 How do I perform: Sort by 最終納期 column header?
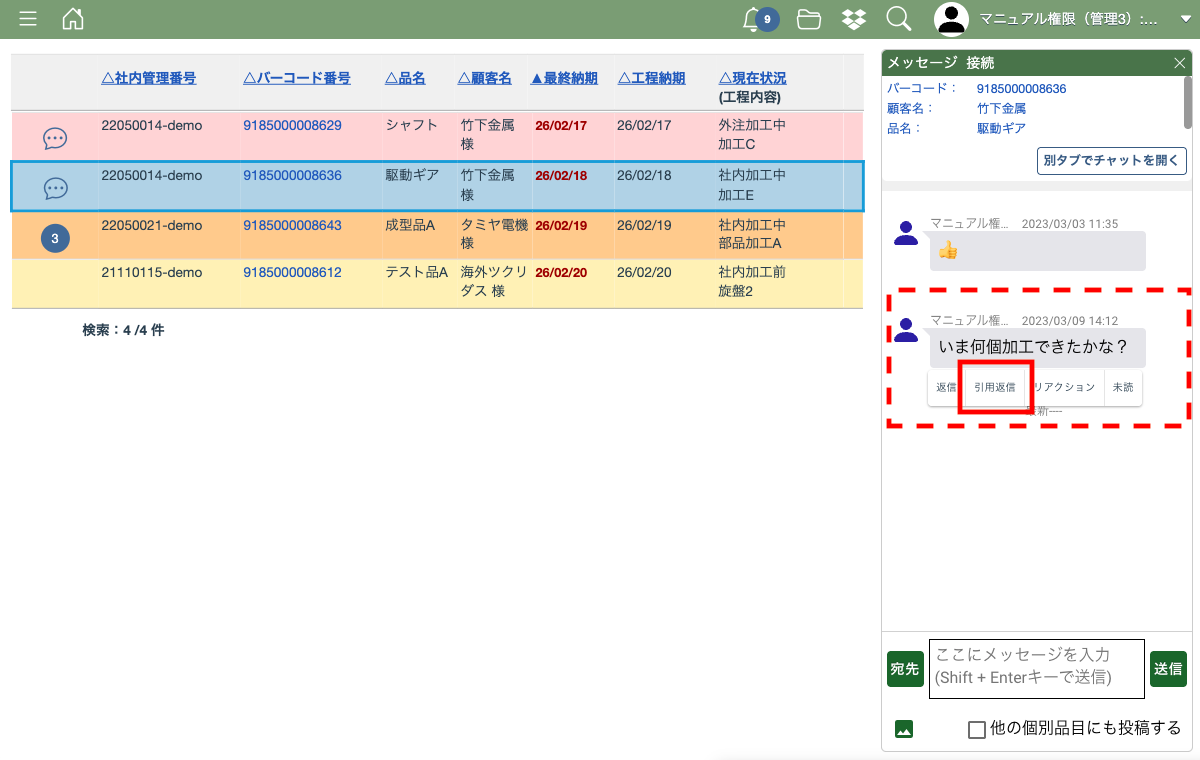[564, 78]
